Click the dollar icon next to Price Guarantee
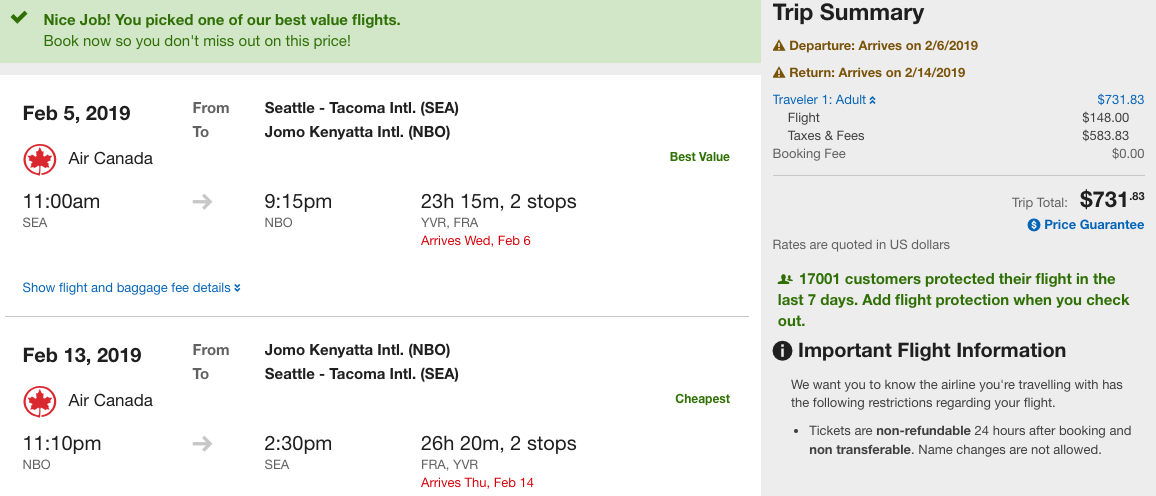1156x496 pixels. [x=1034, y=225]
